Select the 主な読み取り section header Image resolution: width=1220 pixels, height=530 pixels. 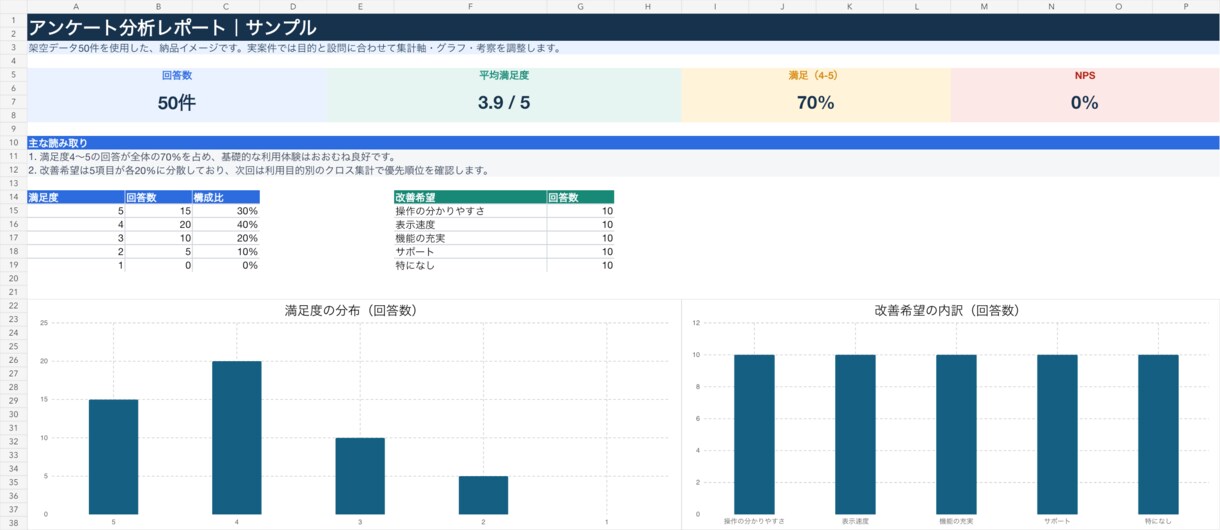point(623,143)
